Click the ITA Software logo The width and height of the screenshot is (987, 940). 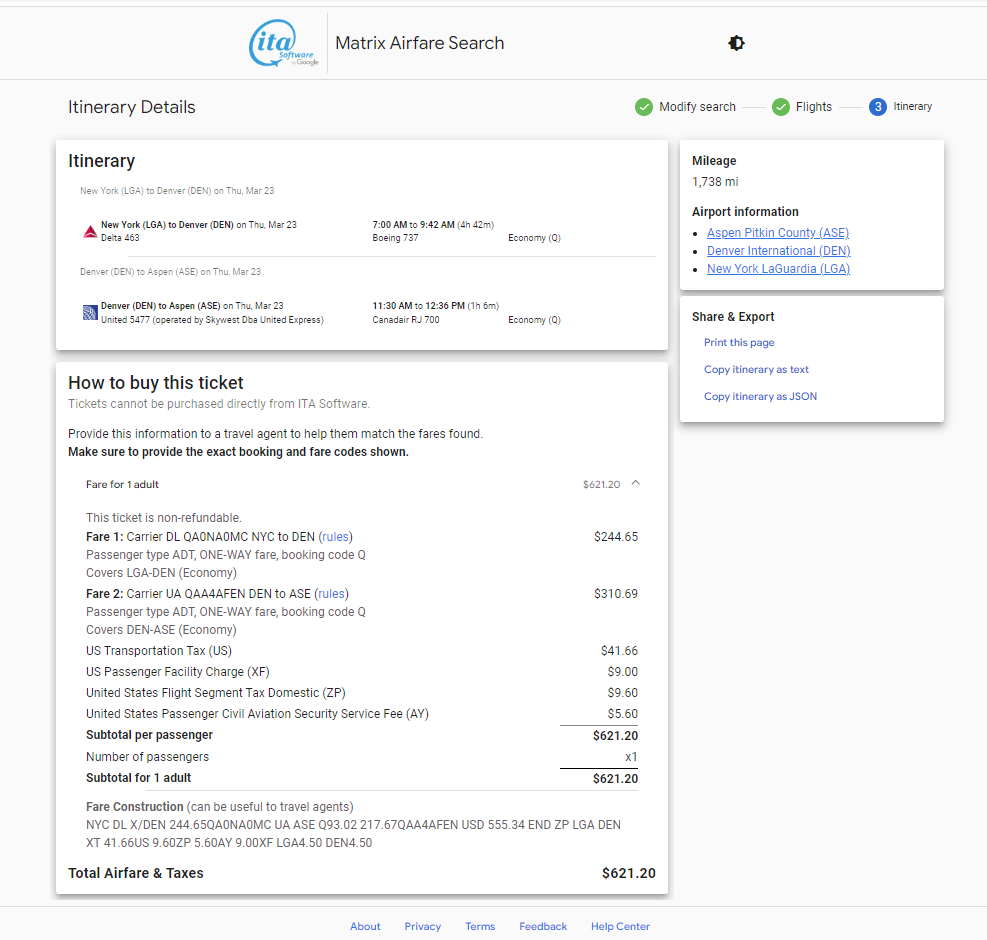[284, 43]
